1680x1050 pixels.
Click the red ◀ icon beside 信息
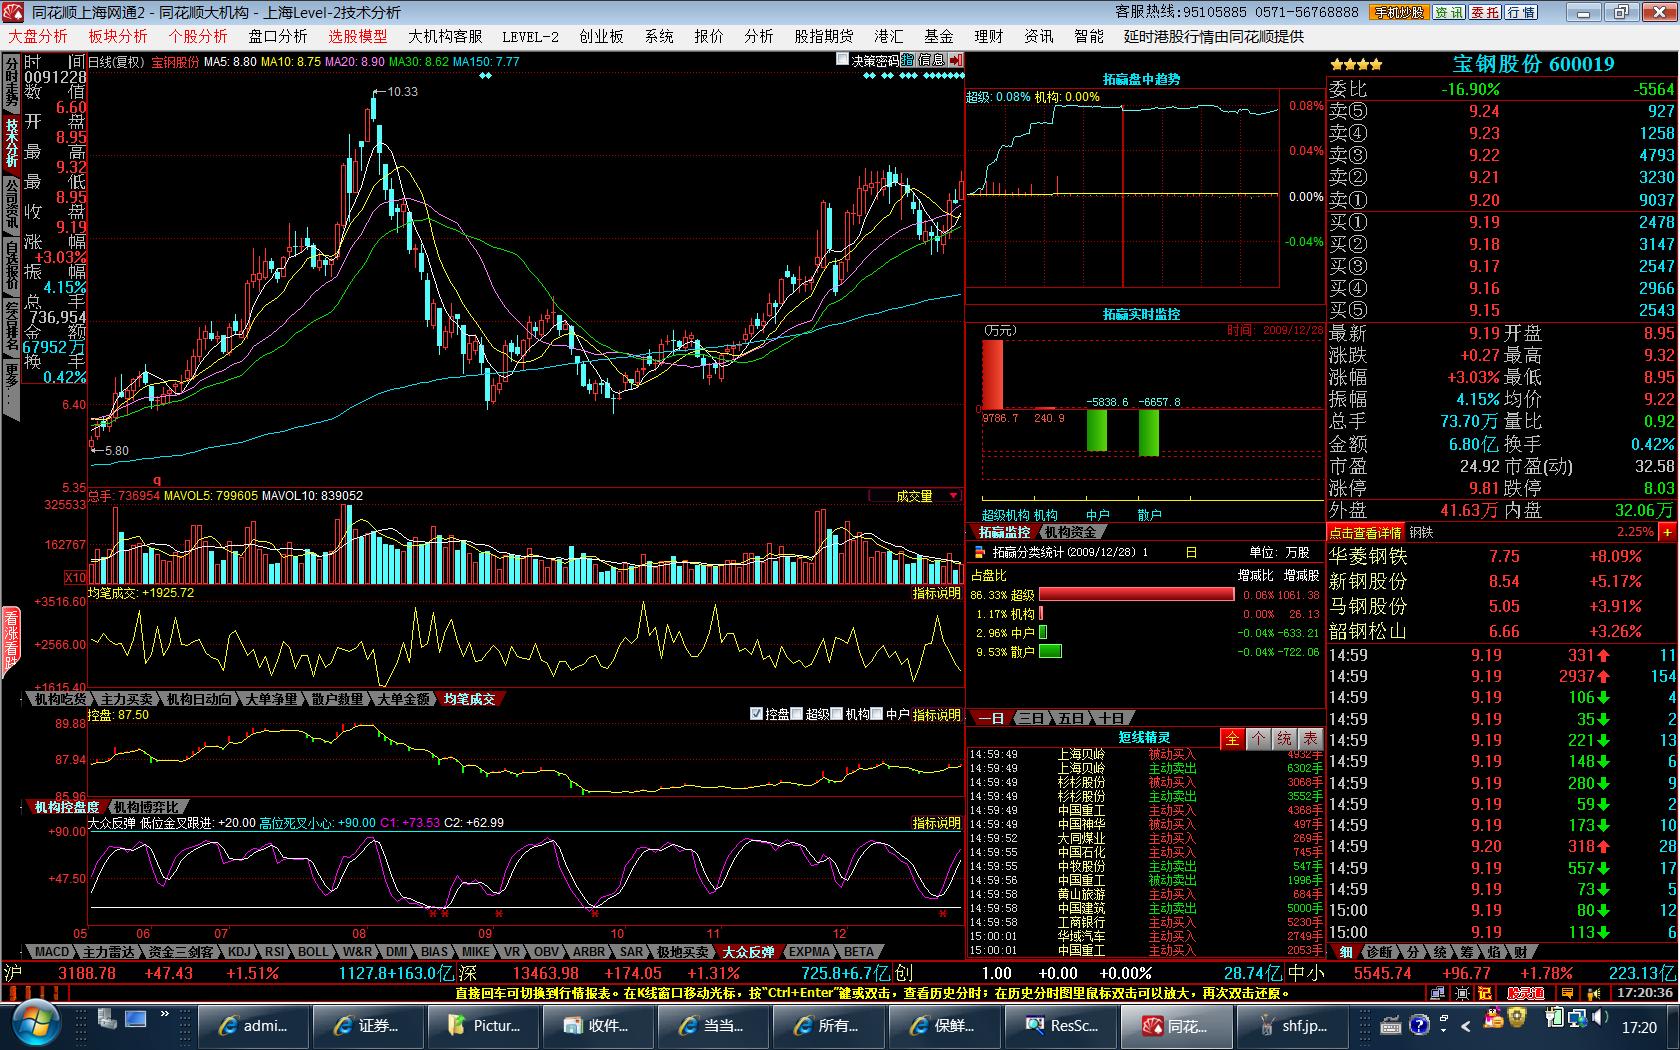[x=956, y=60]
